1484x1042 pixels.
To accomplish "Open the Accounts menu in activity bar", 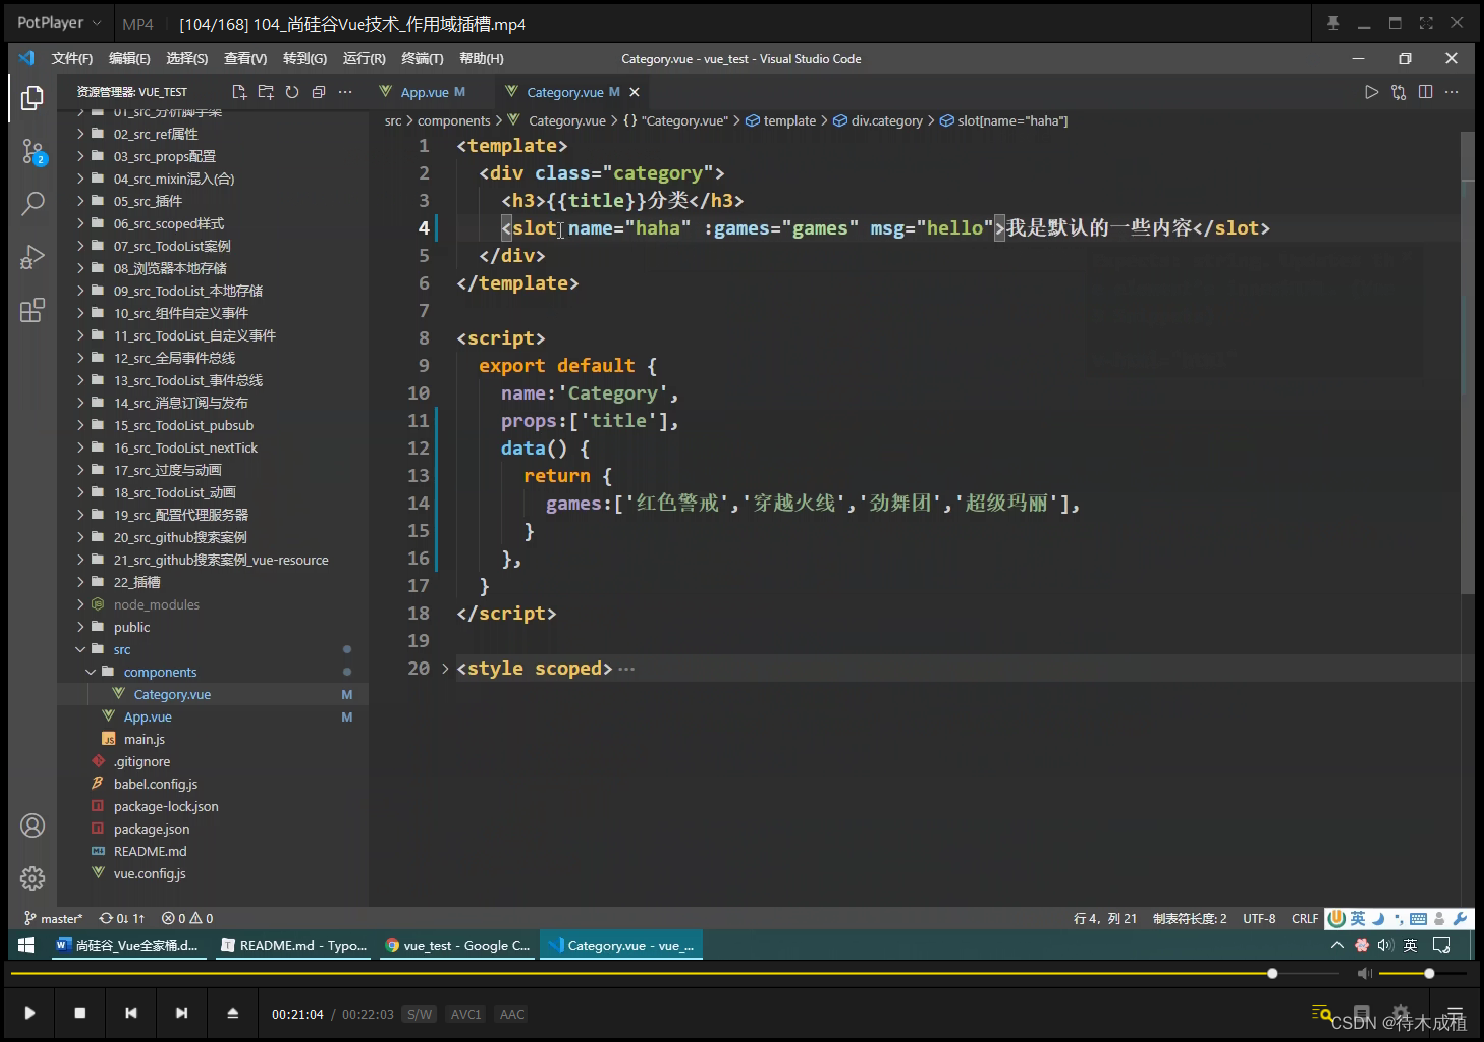I will (x=32, y=826).
